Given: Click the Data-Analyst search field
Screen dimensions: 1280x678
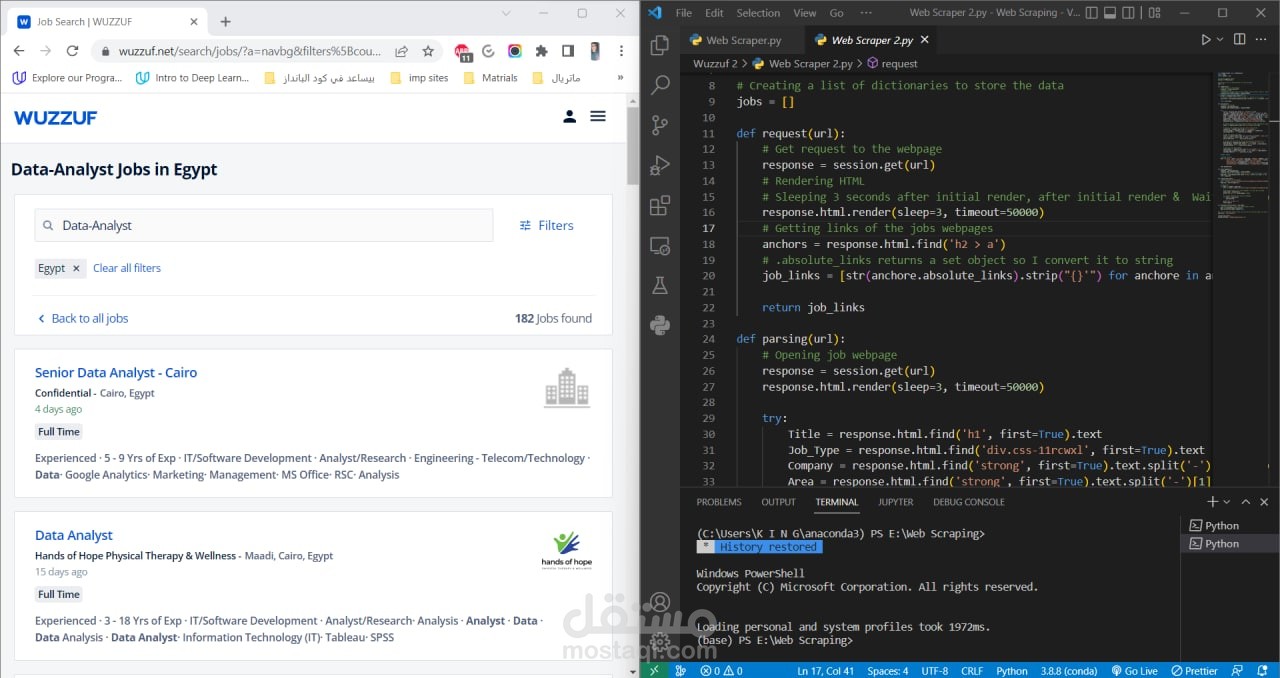Looking at the screenshot, I should [264, 225].
